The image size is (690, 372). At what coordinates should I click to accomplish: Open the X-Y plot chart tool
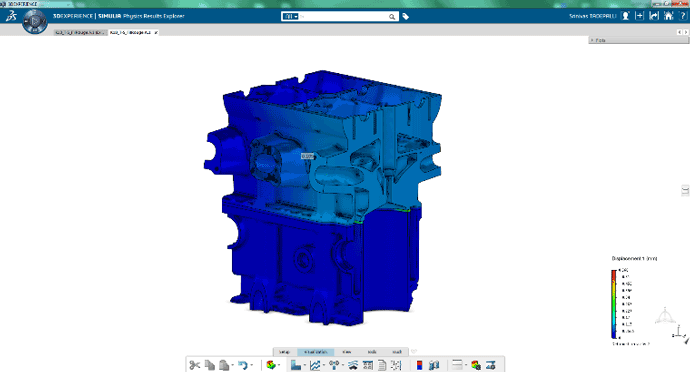point(315,365)
